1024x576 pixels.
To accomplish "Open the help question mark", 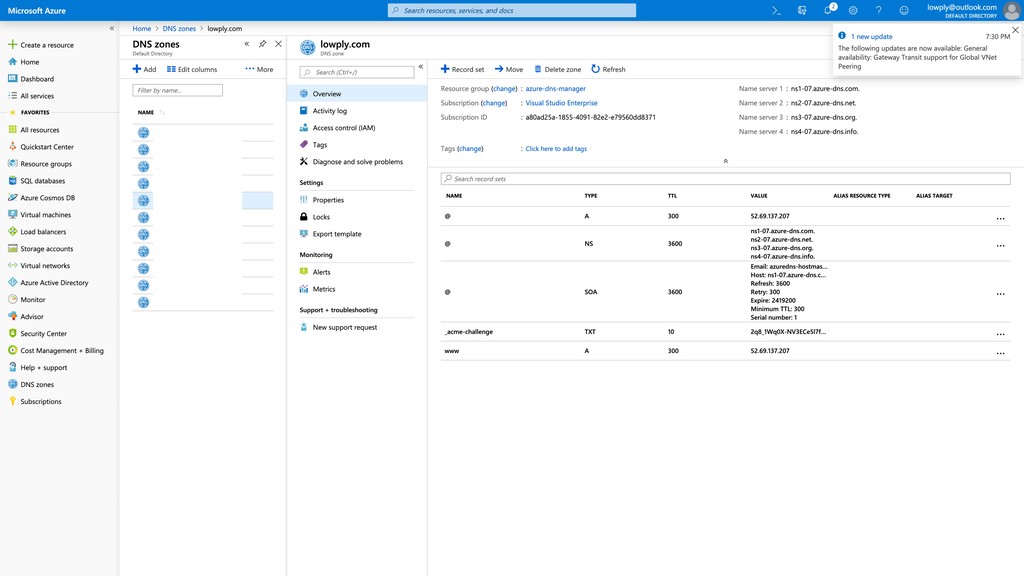I will coord(878,10).
